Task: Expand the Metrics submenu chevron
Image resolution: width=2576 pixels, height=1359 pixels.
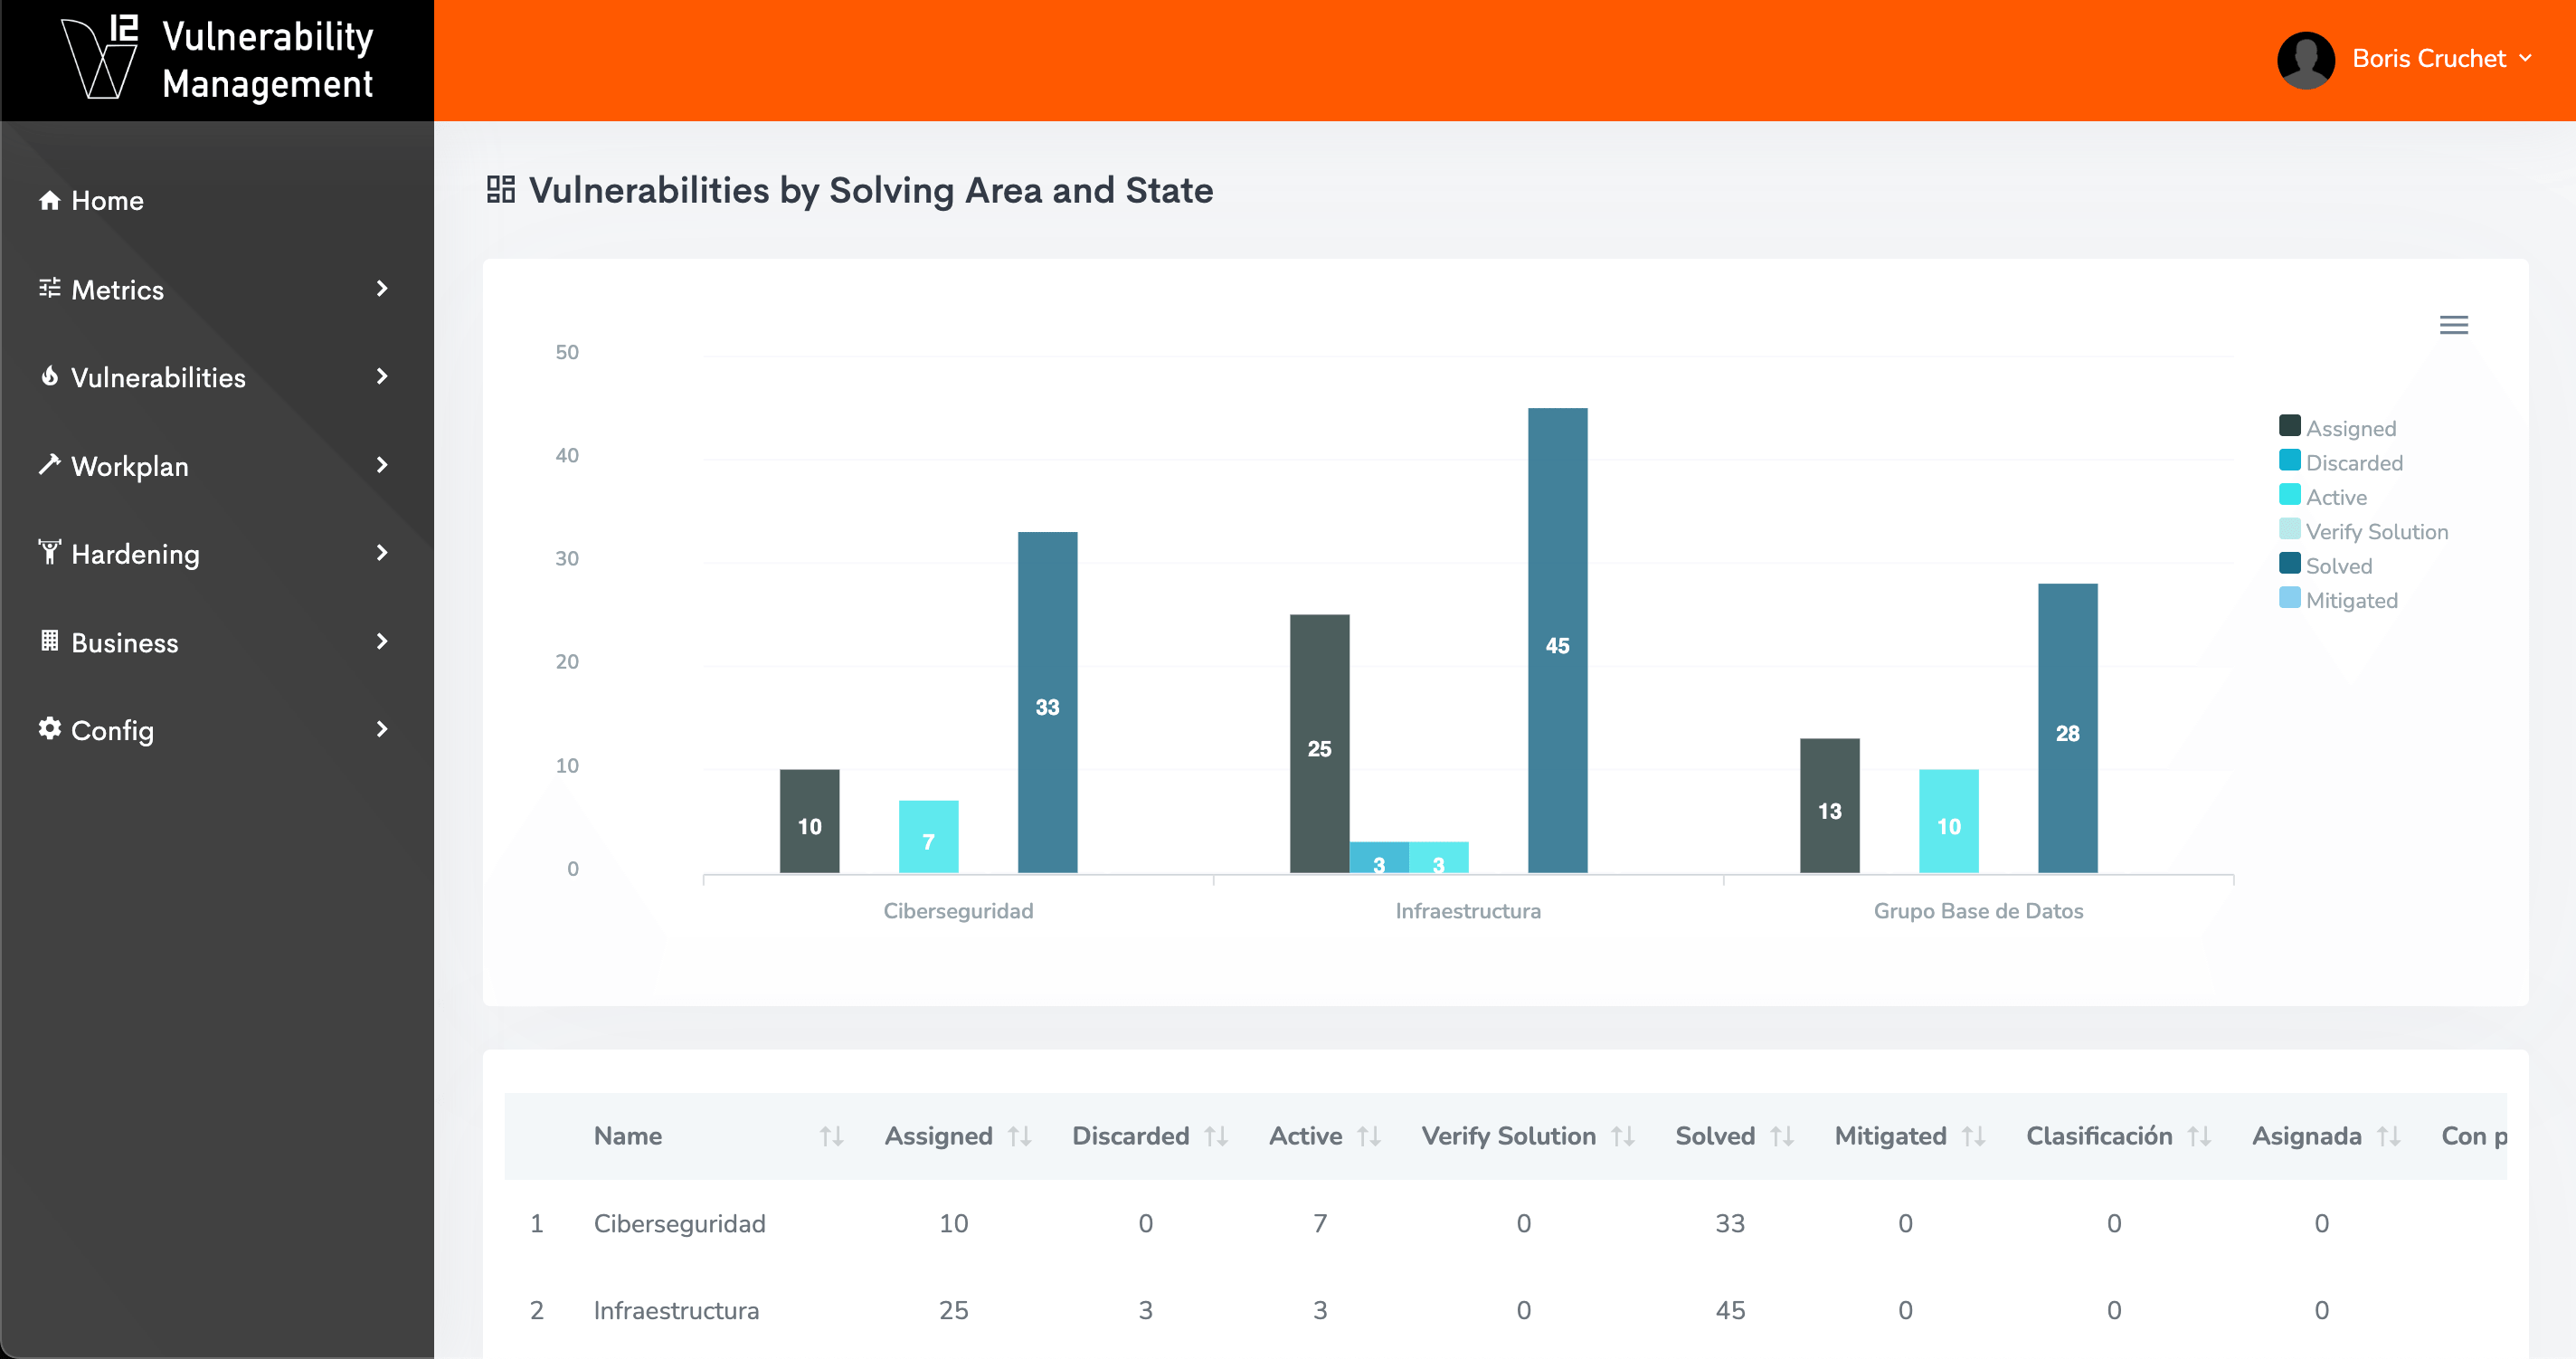Action: [x=382, y=289]
